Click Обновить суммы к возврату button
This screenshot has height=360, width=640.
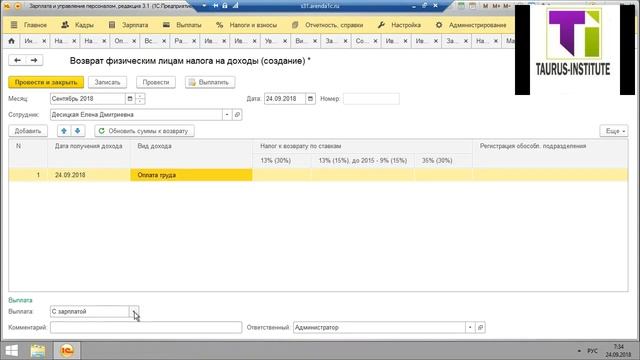[144, 131]
